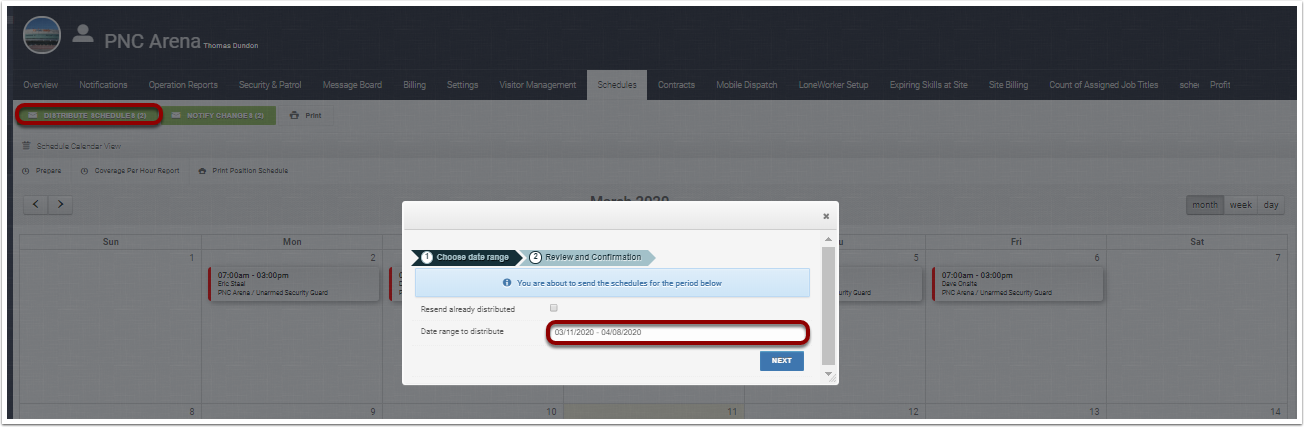Go to next month with right arrow

click(60, 204)
